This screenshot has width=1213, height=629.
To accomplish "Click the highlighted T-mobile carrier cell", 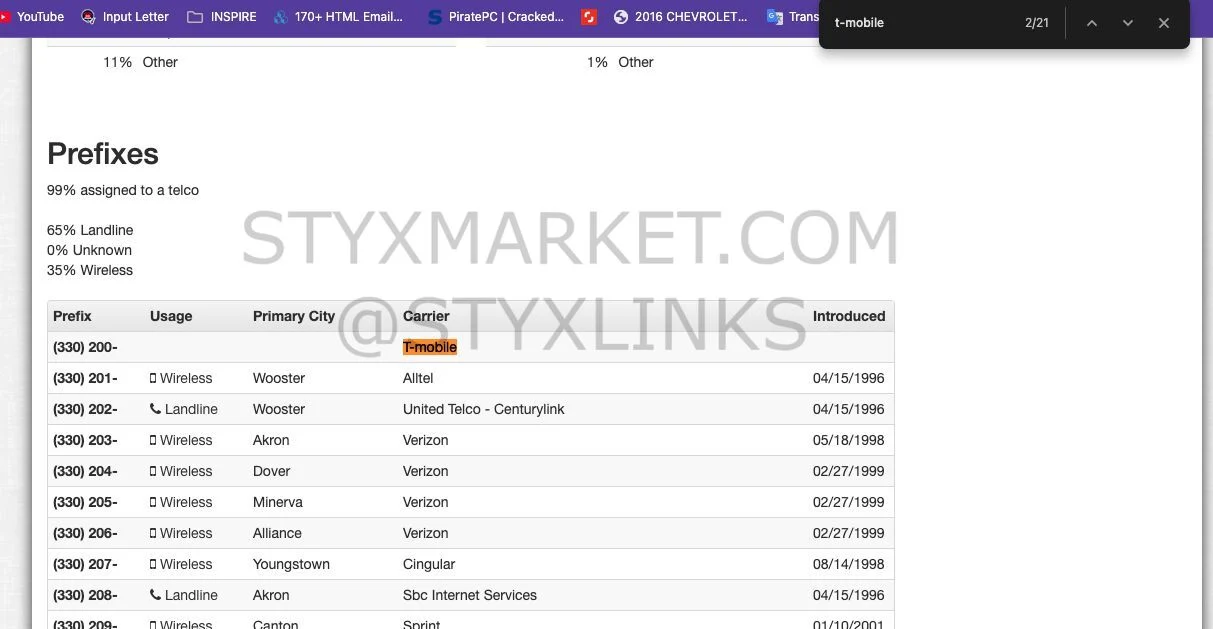I will (x=430, y=347).
